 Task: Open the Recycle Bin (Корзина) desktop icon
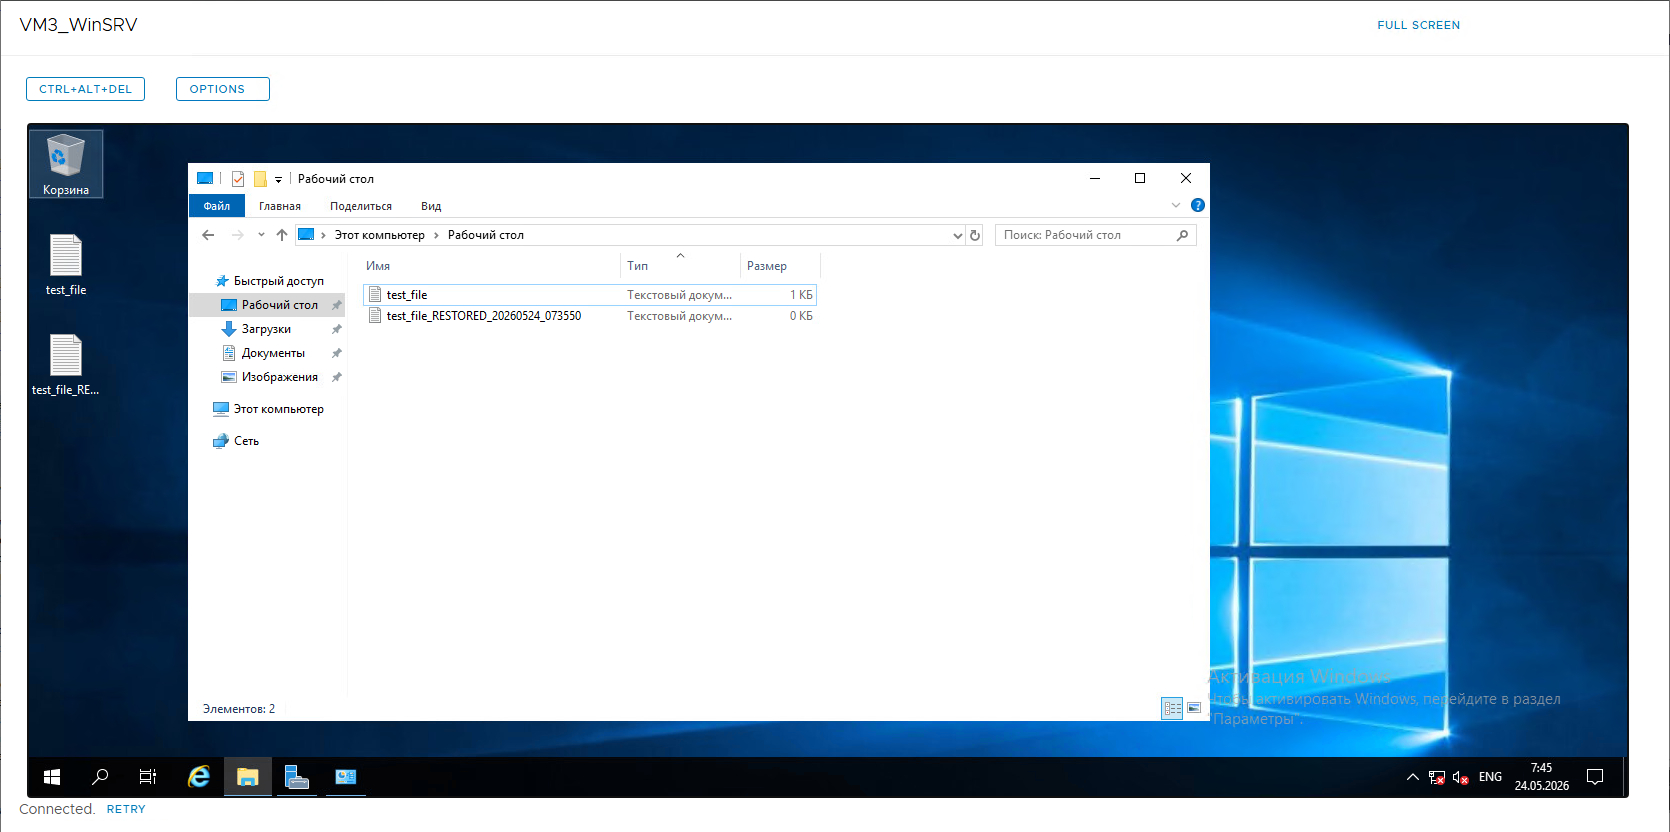click(x=66, y=164)
